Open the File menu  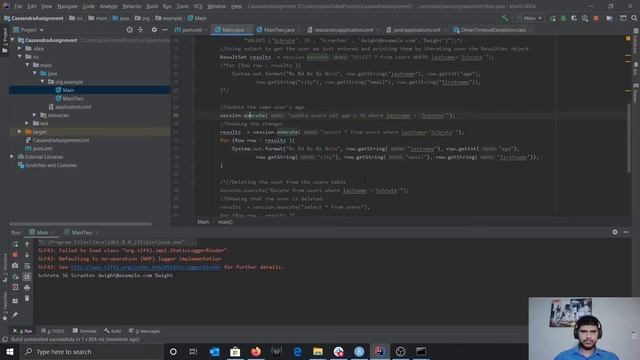click(x=18, y=7)
